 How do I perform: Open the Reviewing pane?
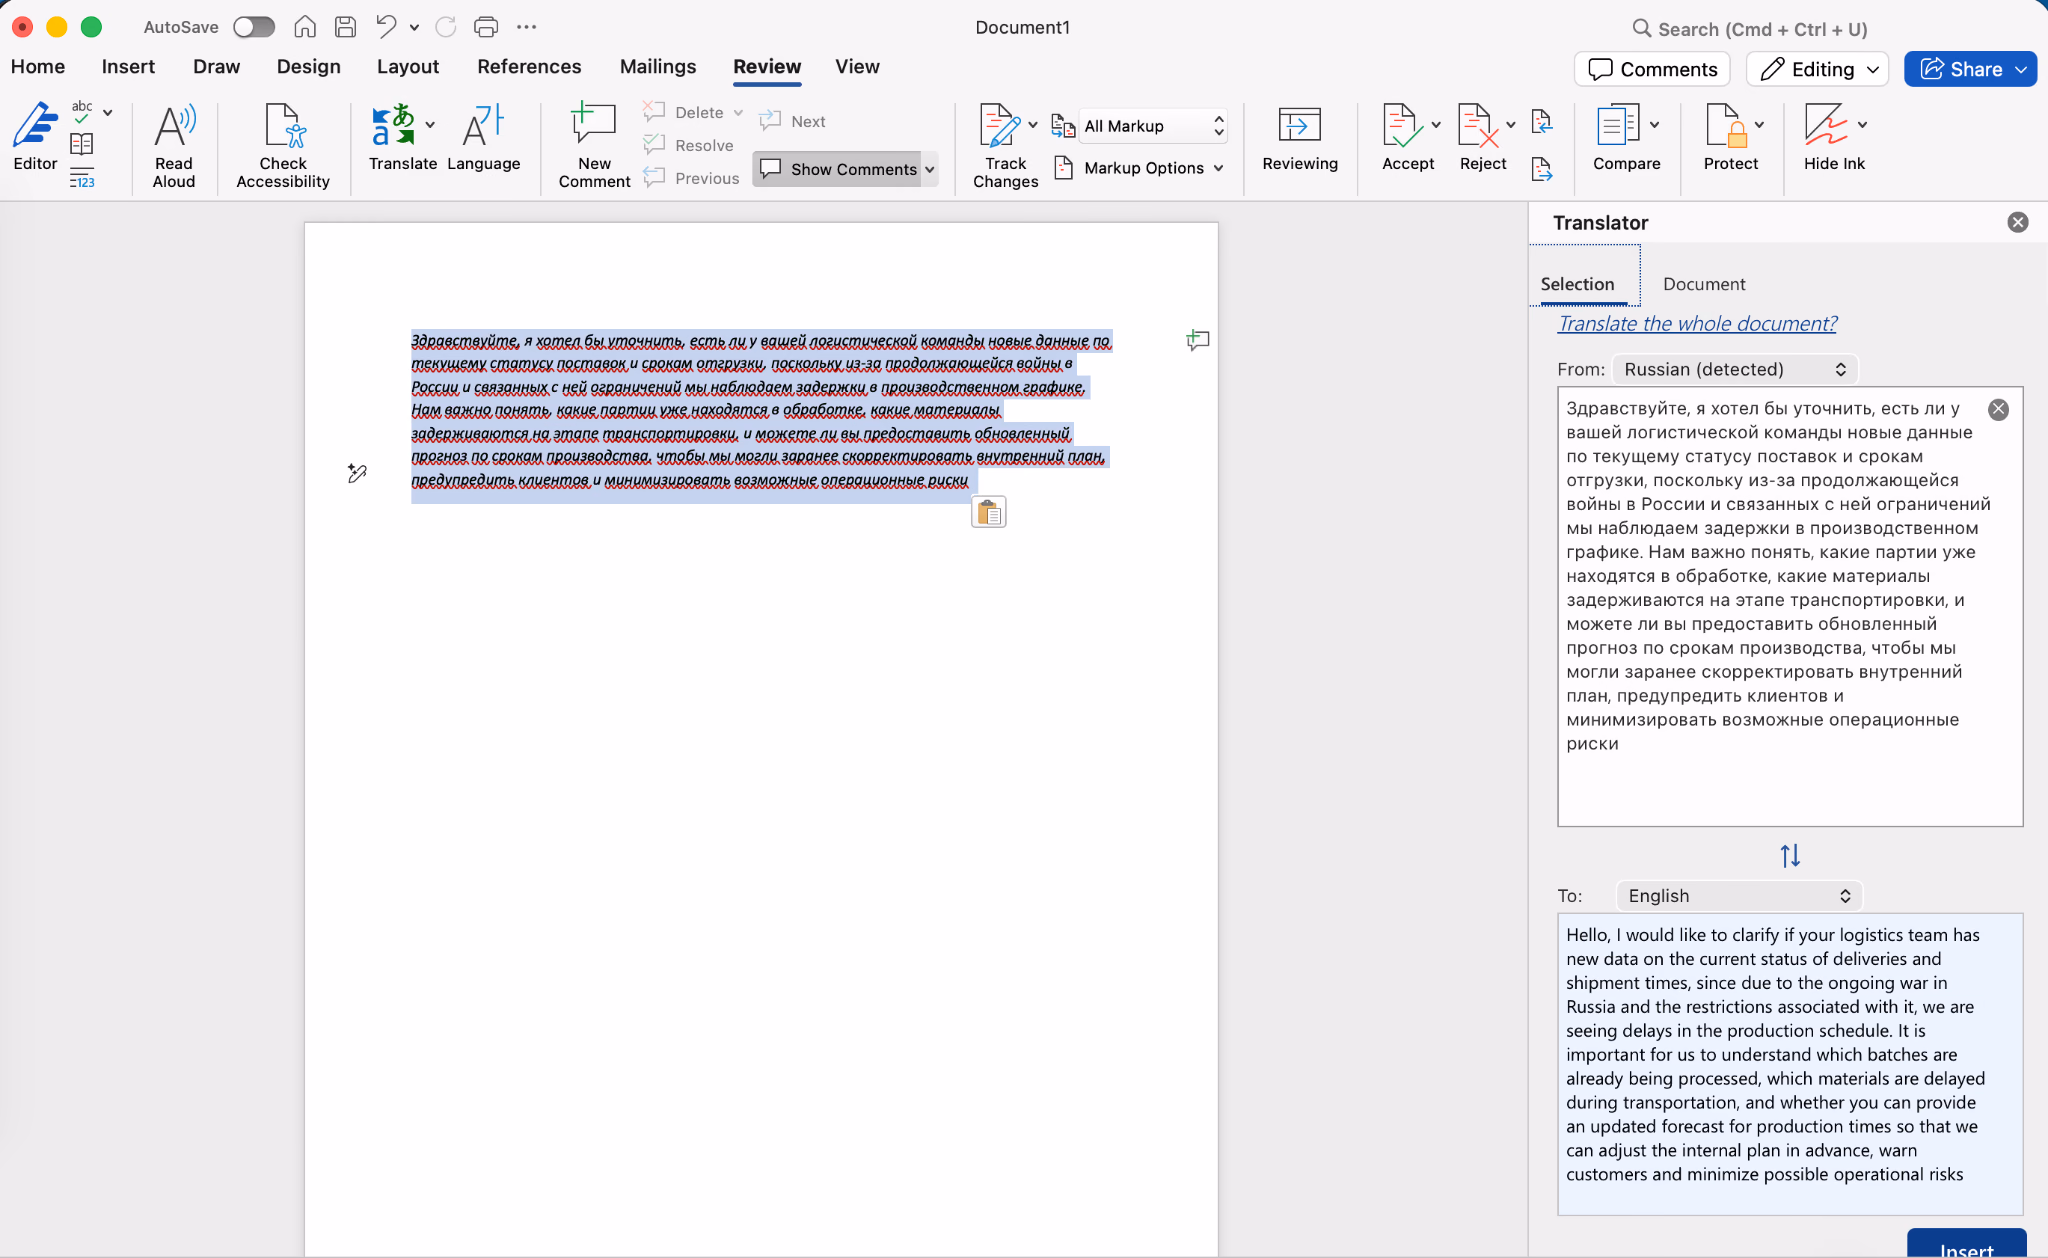pos(1299,137)
